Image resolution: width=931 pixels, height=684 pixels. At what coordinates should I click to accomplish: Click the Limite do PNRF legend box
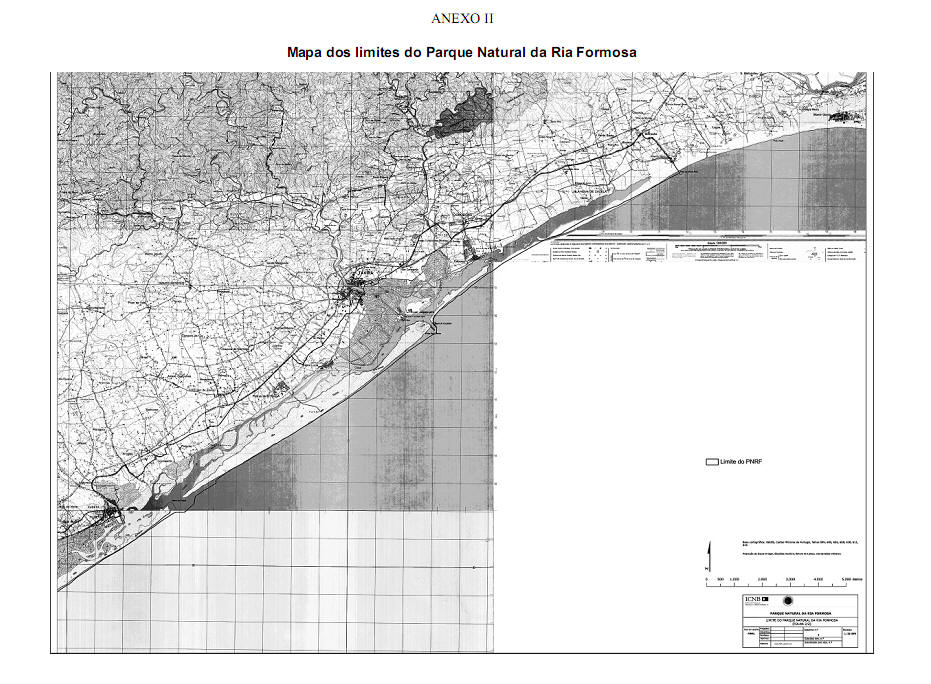[x=711, y=463]
